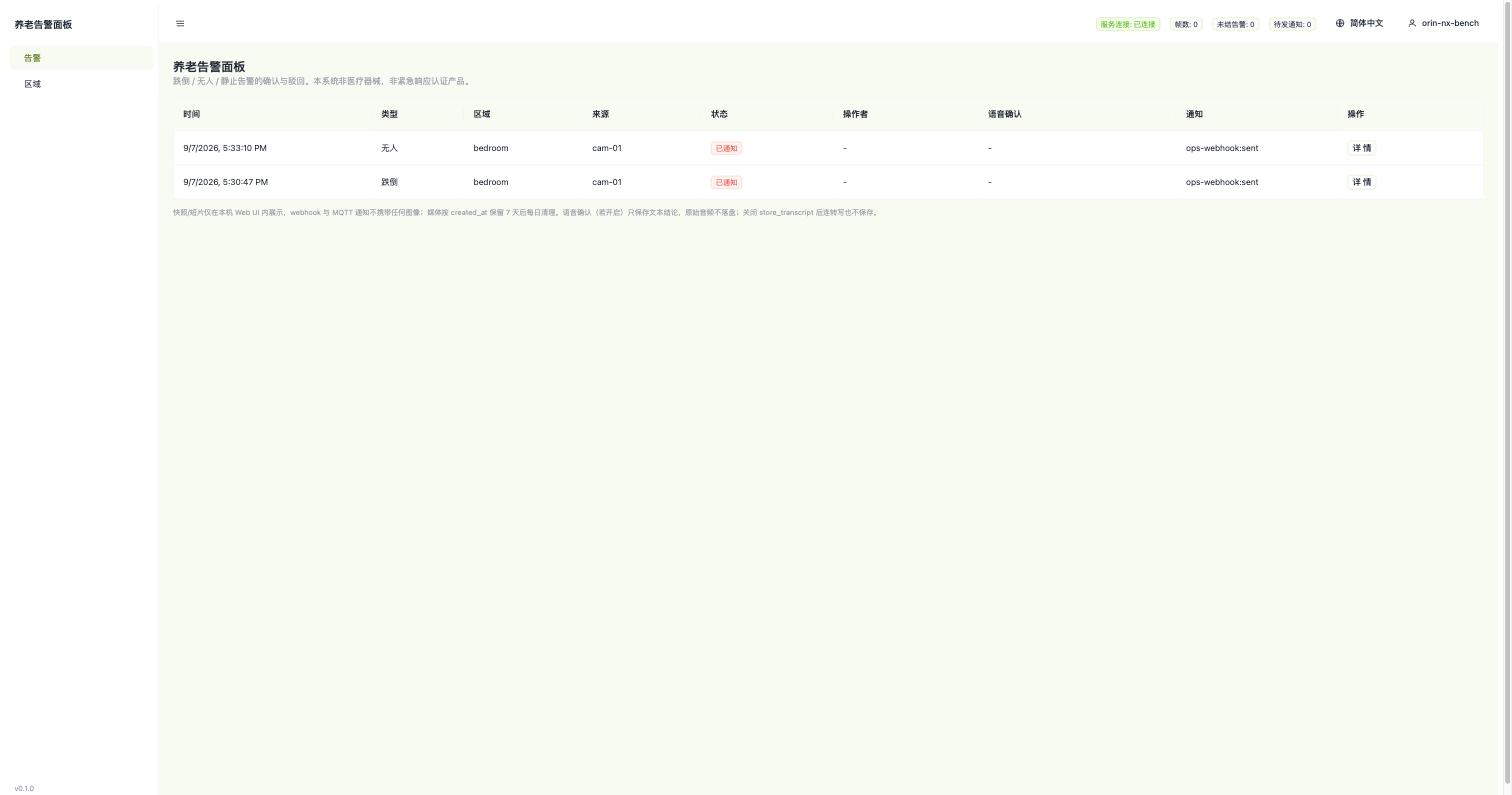The width and height of the screenshot is (1512, 795).
Task: Collapse the sidebar with the hamburger icon
Action: (x=180, y=24)
